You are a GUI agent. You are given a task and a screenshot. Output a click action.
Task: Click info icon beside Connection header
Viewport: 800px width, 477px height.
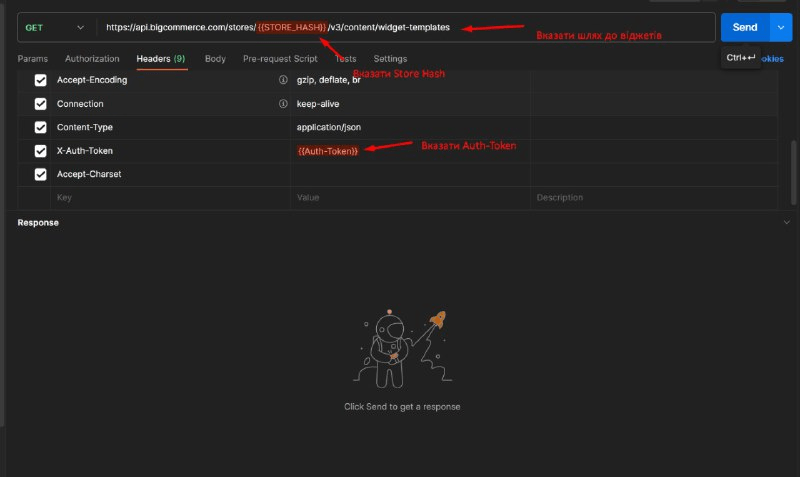(283, 104)
